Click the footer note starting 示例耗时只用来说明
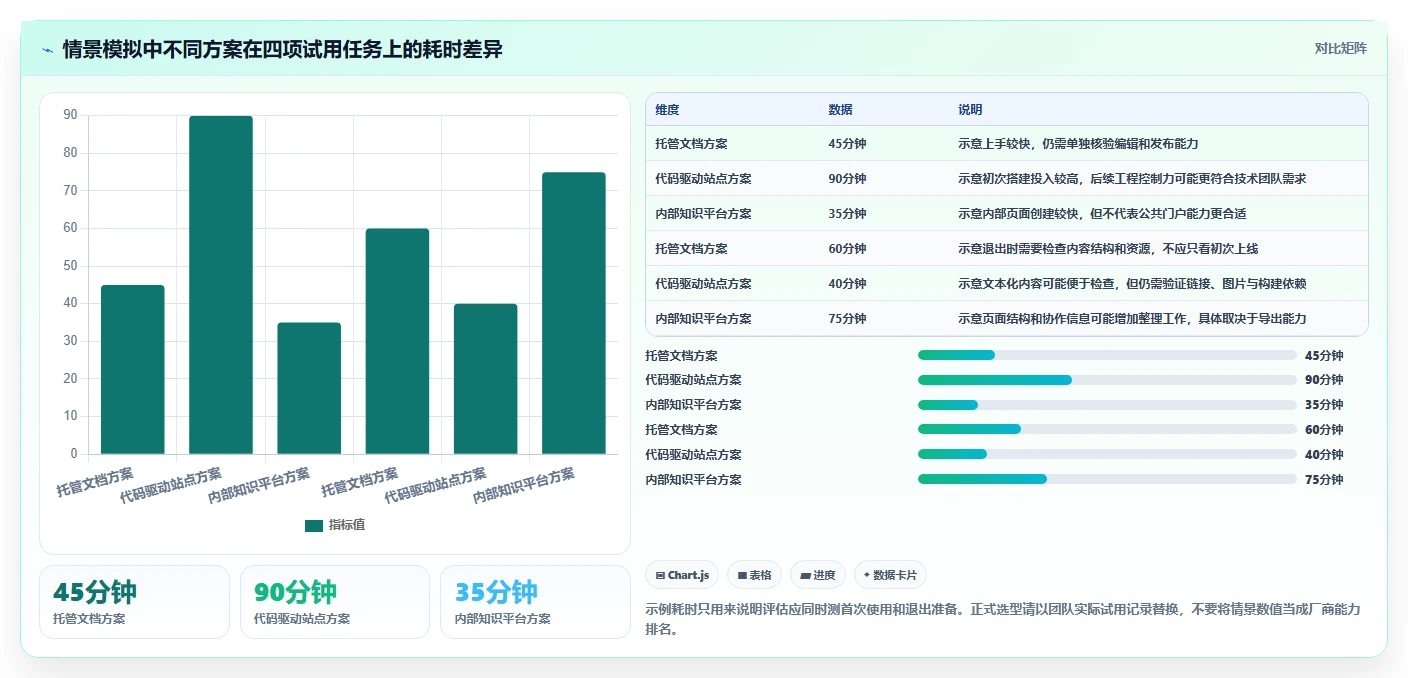The width and height of the screenshot is (1408, 678). [1004, 620]
